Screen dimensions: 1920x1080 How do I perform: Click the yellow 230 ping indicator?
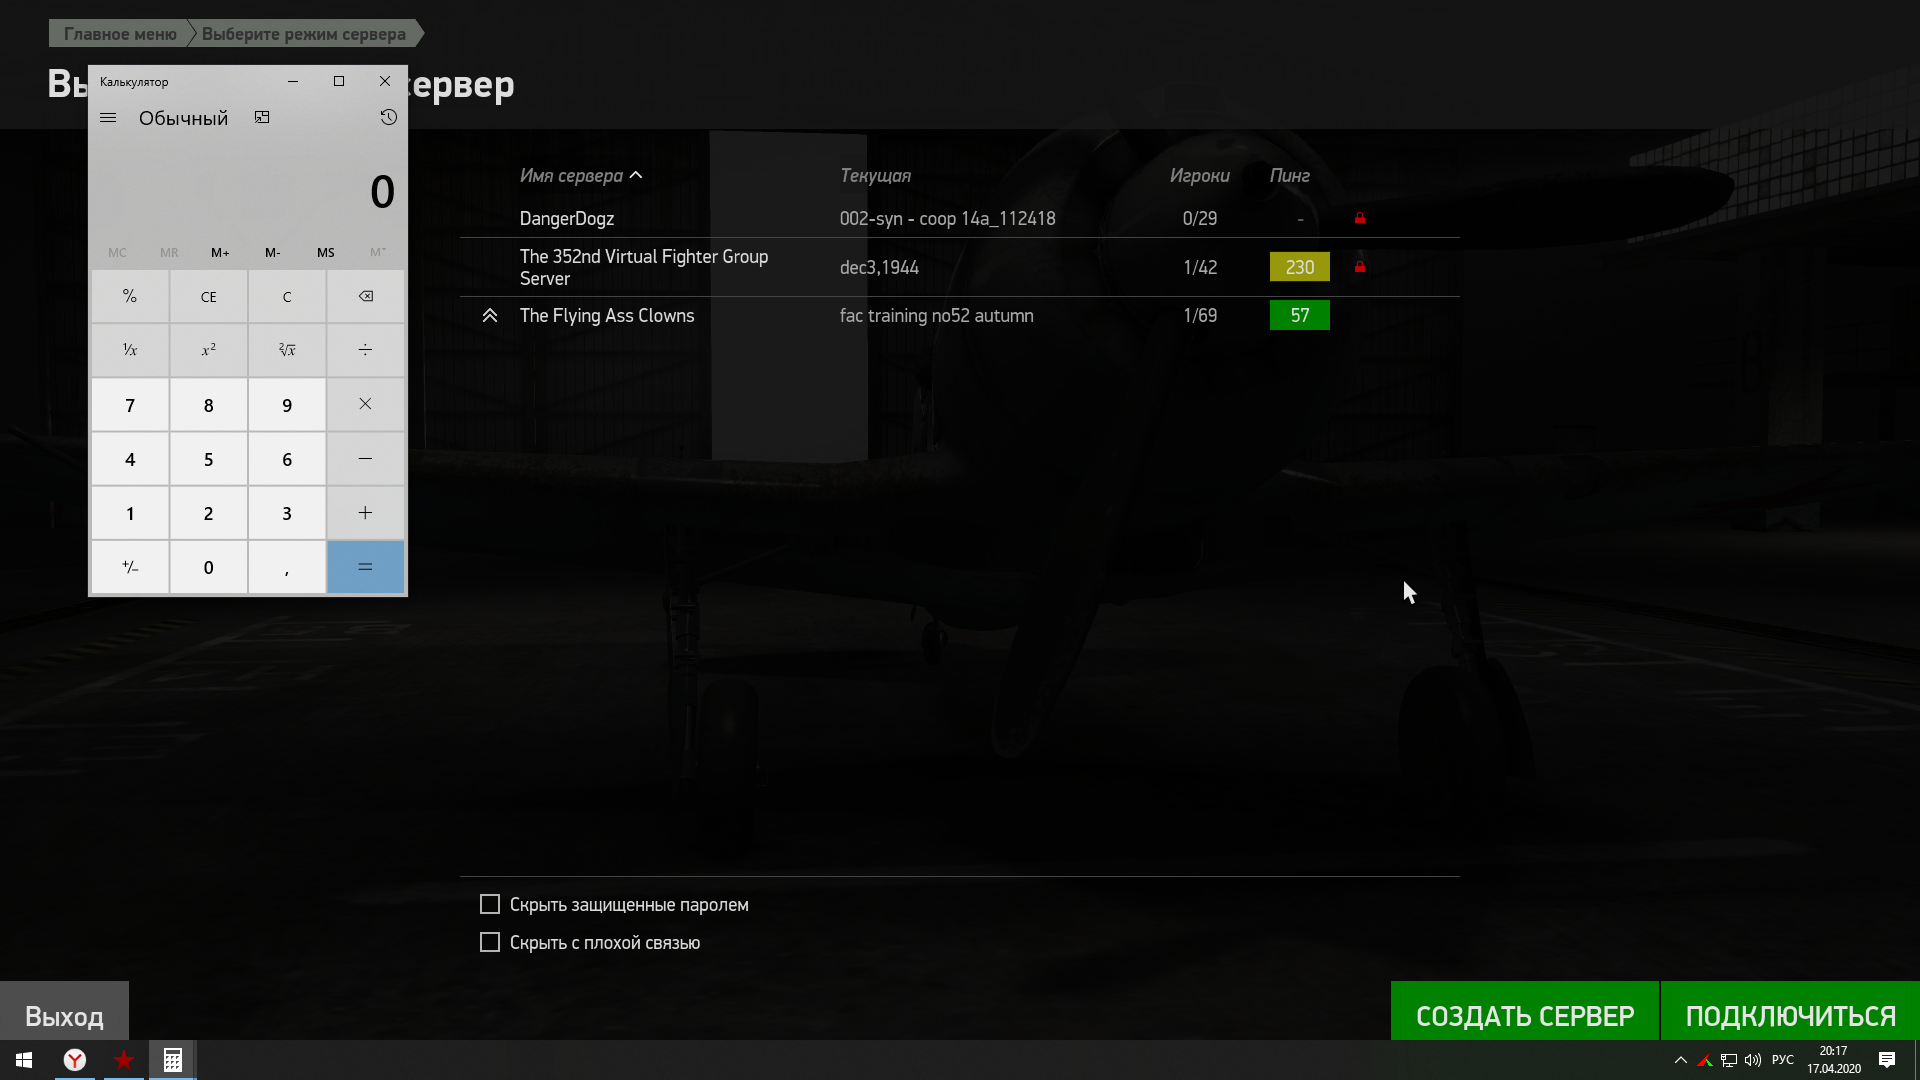1300,267
